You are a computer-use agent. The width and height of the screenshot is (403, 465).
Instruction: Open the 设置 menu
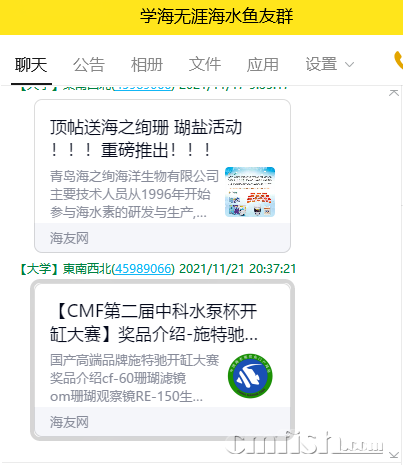(x=321, y=64)
